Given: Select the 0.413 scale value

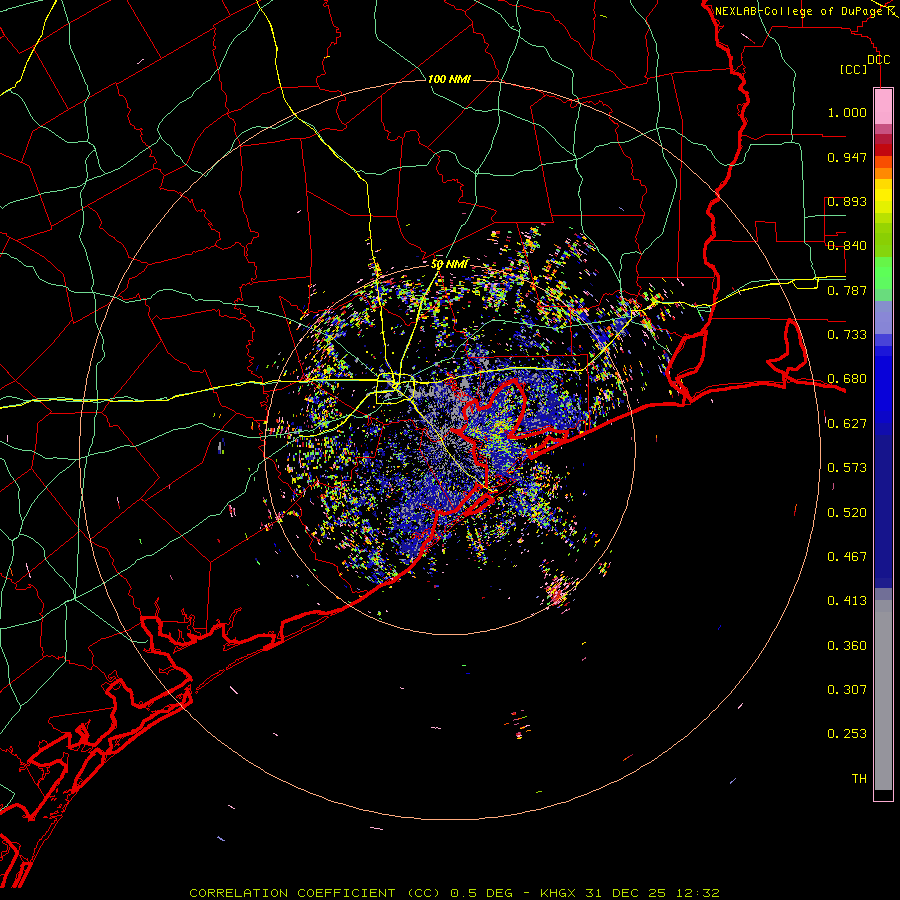Looking at the screenshot, I should [x=847, y=601].
